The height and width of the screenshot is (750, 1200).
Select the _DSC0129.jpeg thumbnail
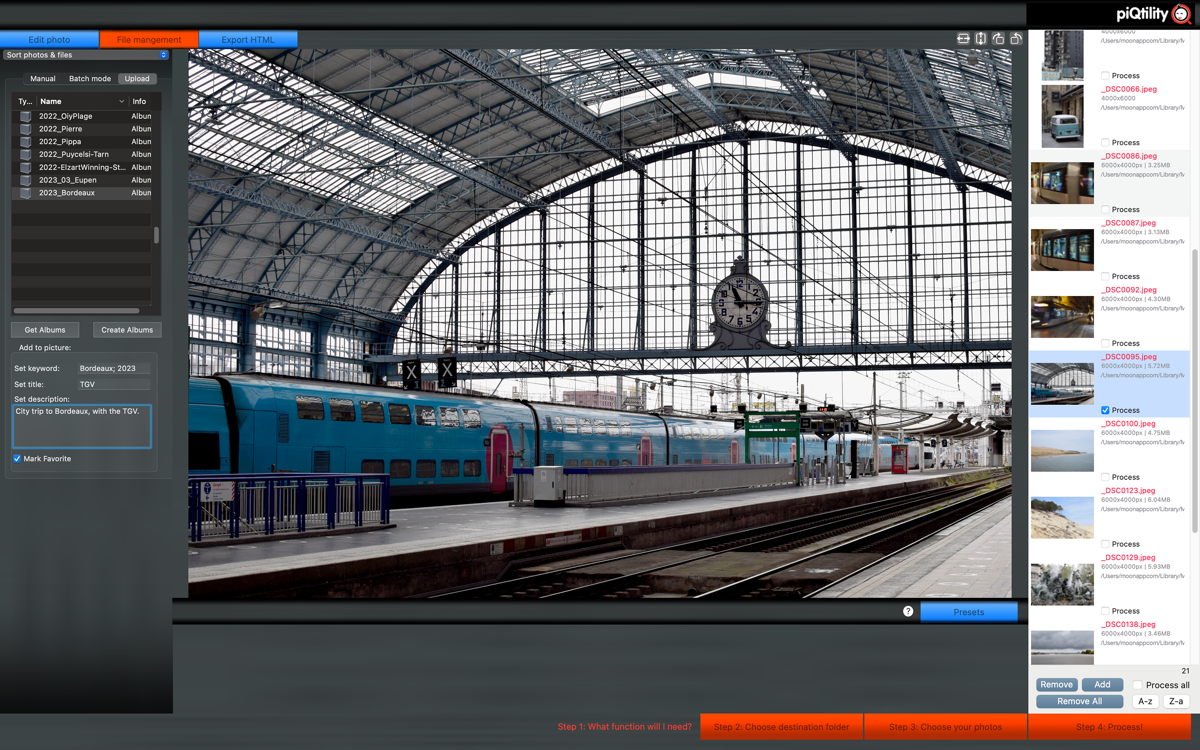coord(1062,585)
